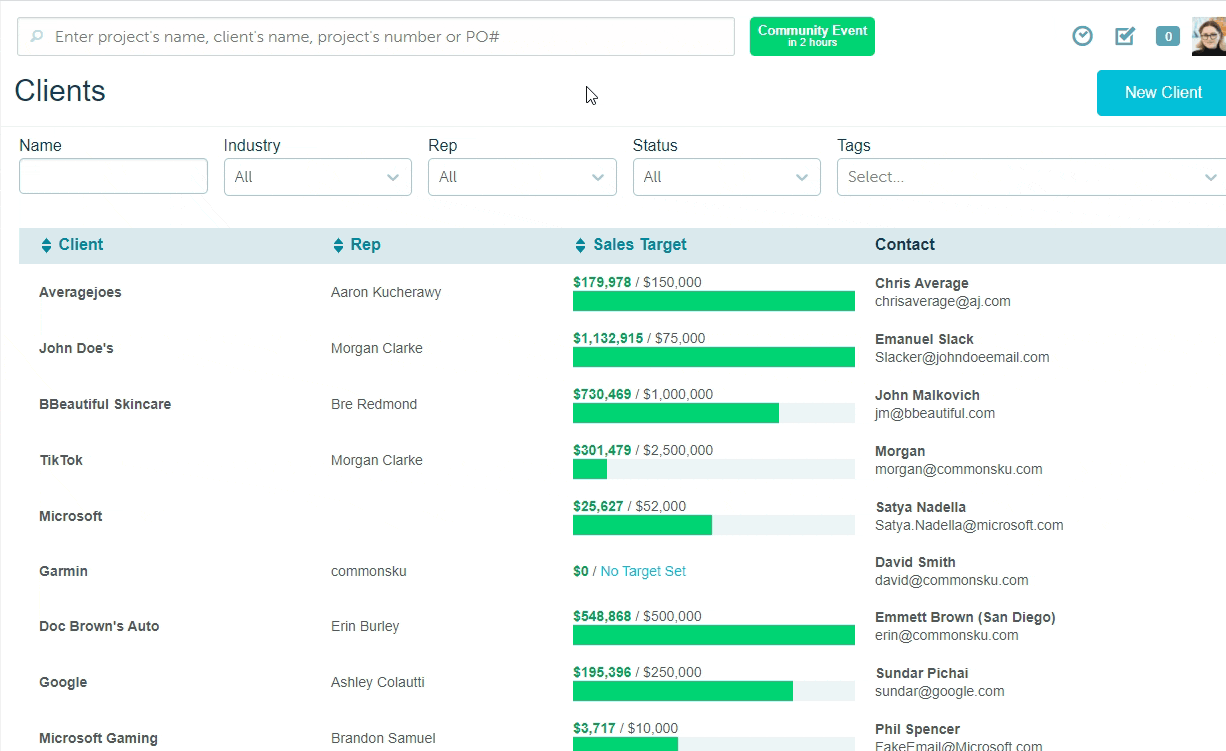Click the No Target Set link for Garmin

(643, 571)
